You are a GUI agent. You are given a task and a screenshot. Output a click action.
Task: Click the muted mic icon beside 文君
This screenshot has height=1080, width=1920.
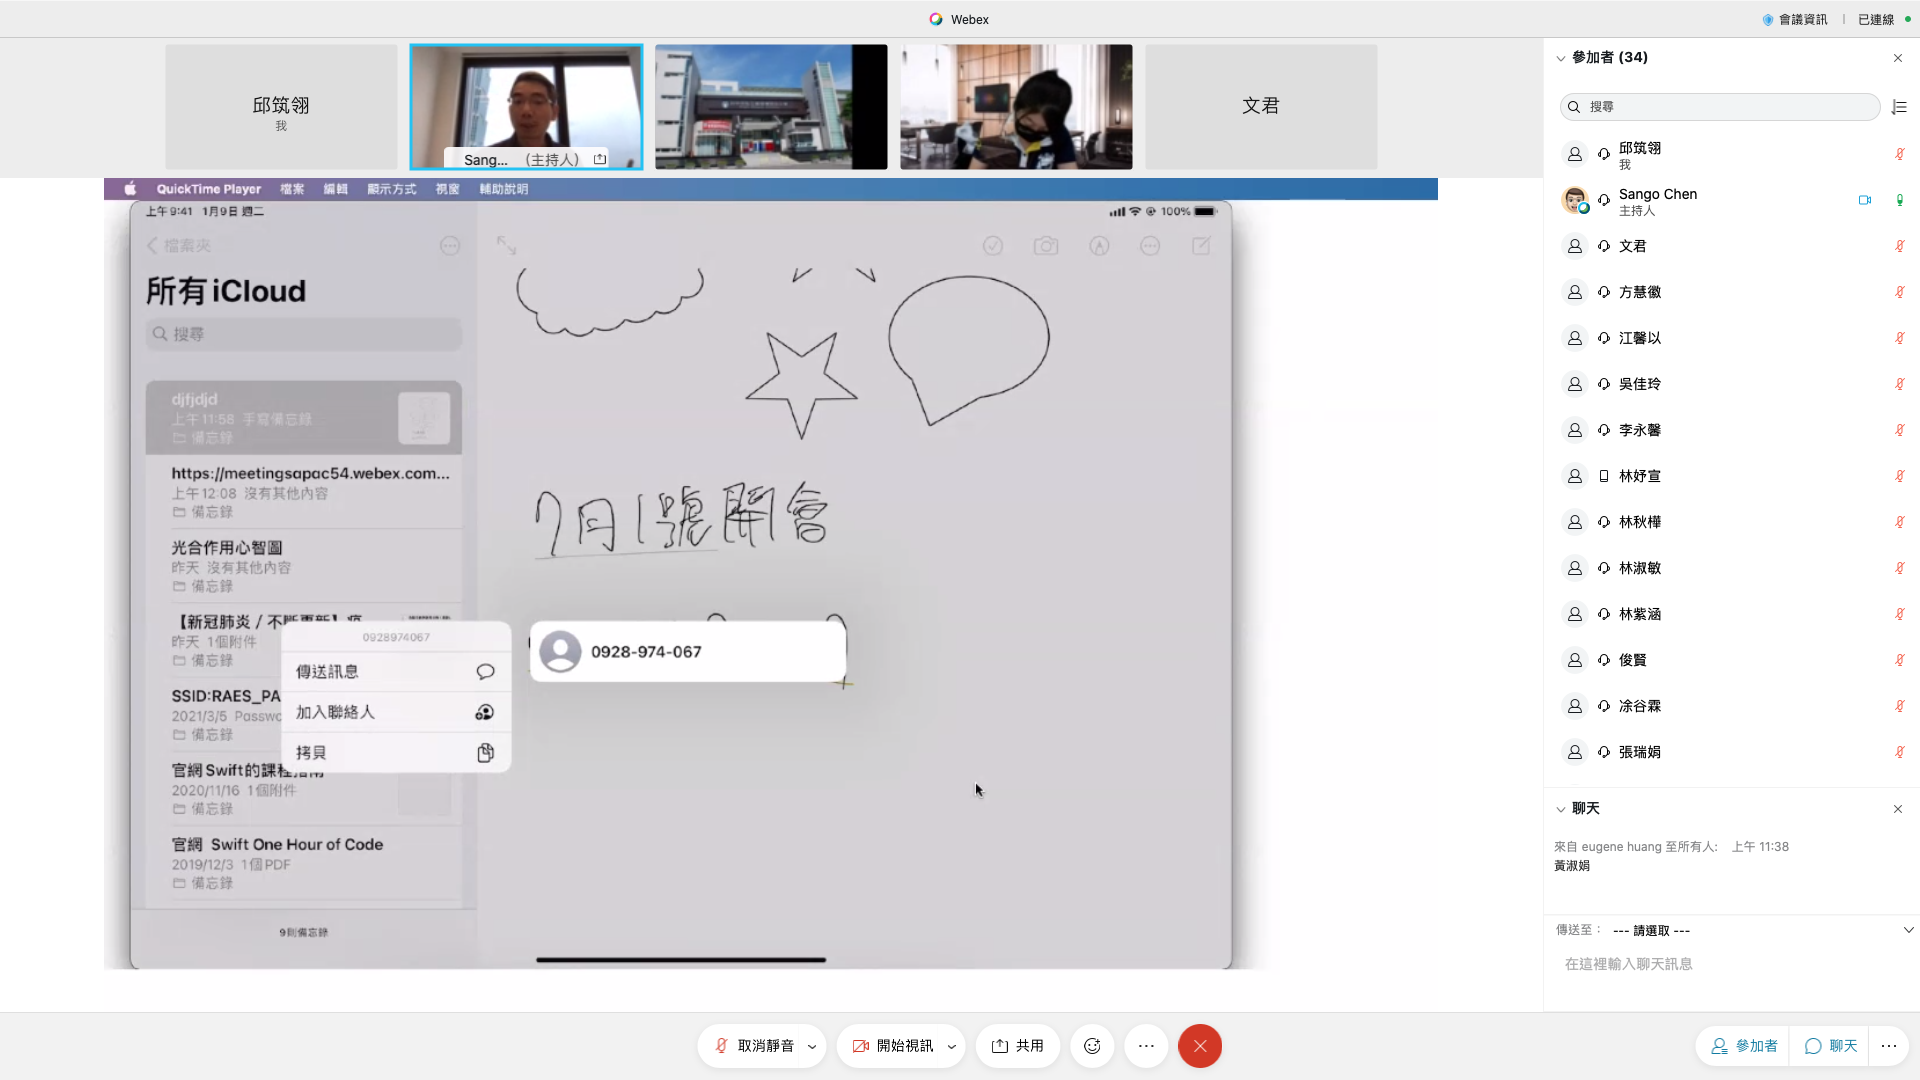coord(1899,246)
